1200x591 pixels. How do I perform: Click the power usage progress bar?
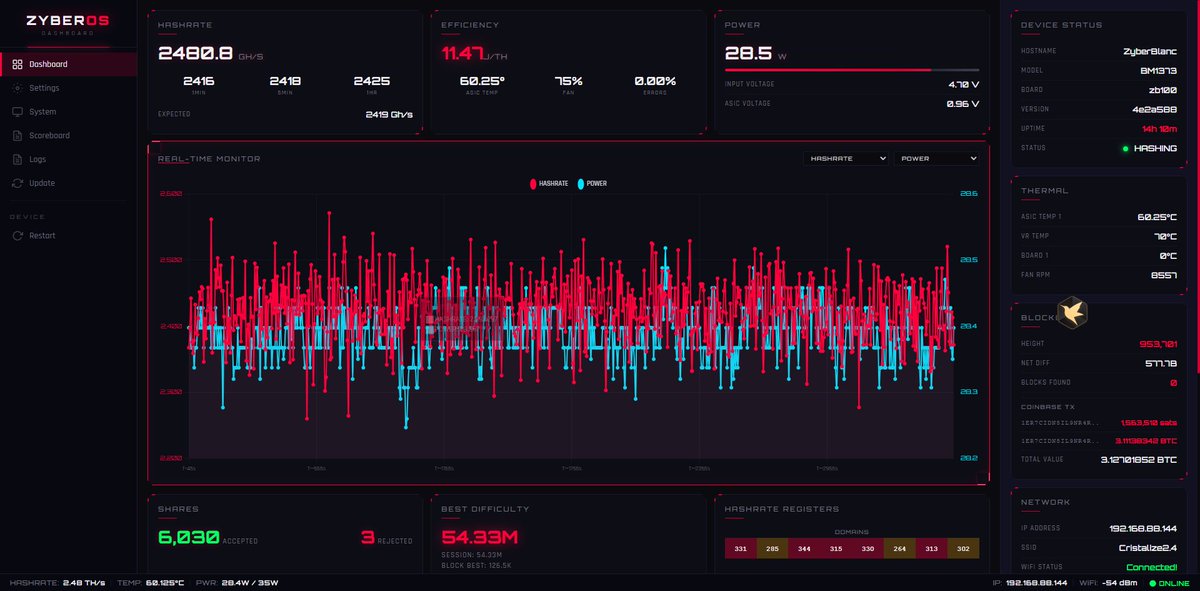(850, 70)
